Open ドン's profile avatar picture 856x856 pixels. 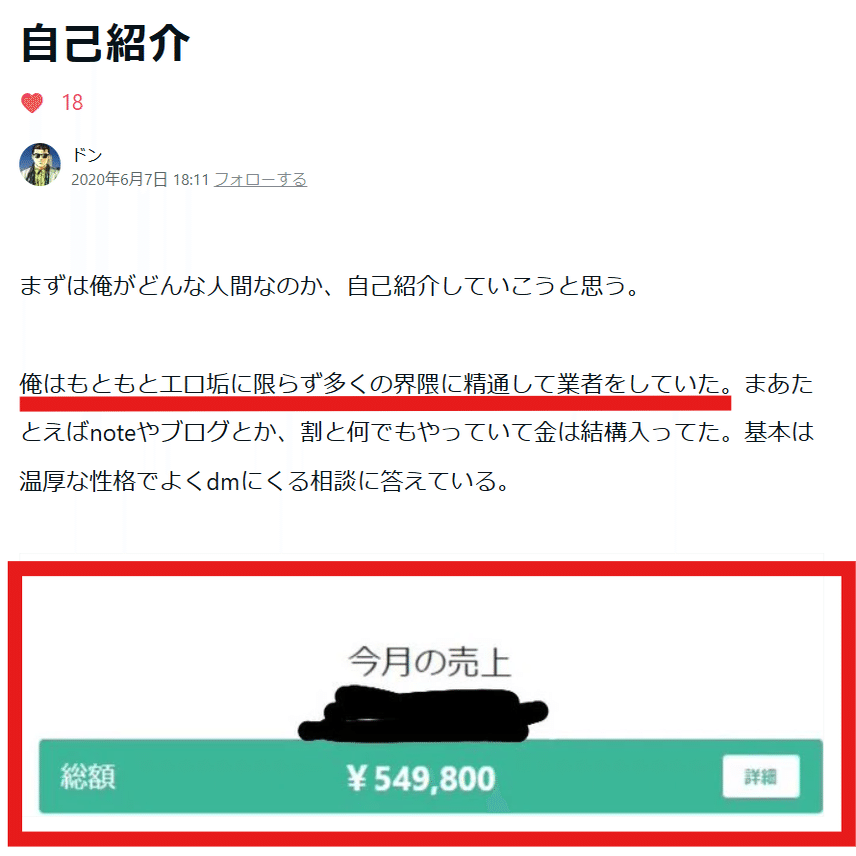click(40, 164)
